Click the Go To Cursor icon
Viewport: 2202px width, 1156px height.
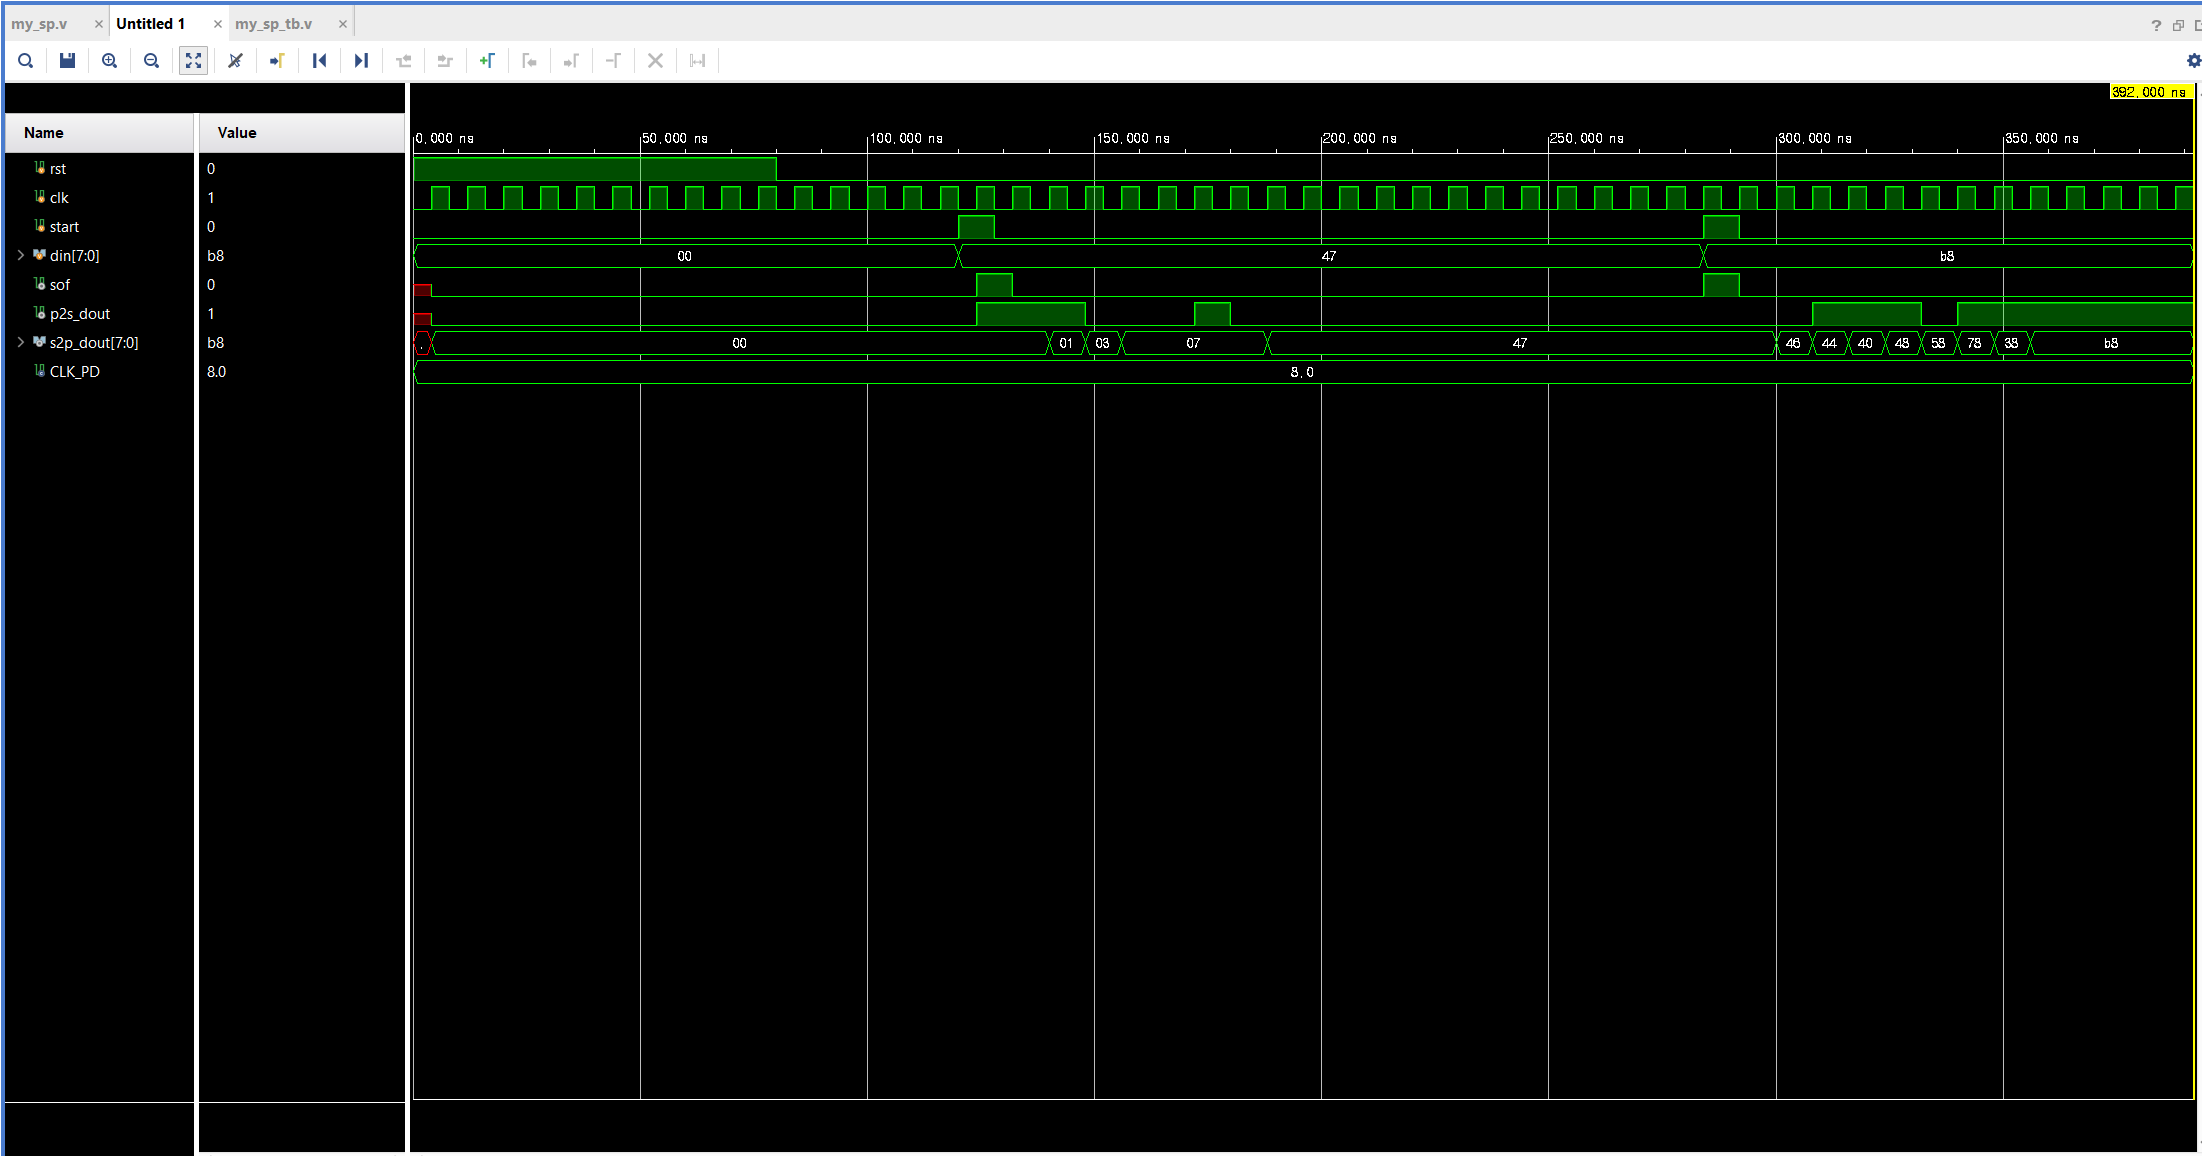(x=277, y=61)
